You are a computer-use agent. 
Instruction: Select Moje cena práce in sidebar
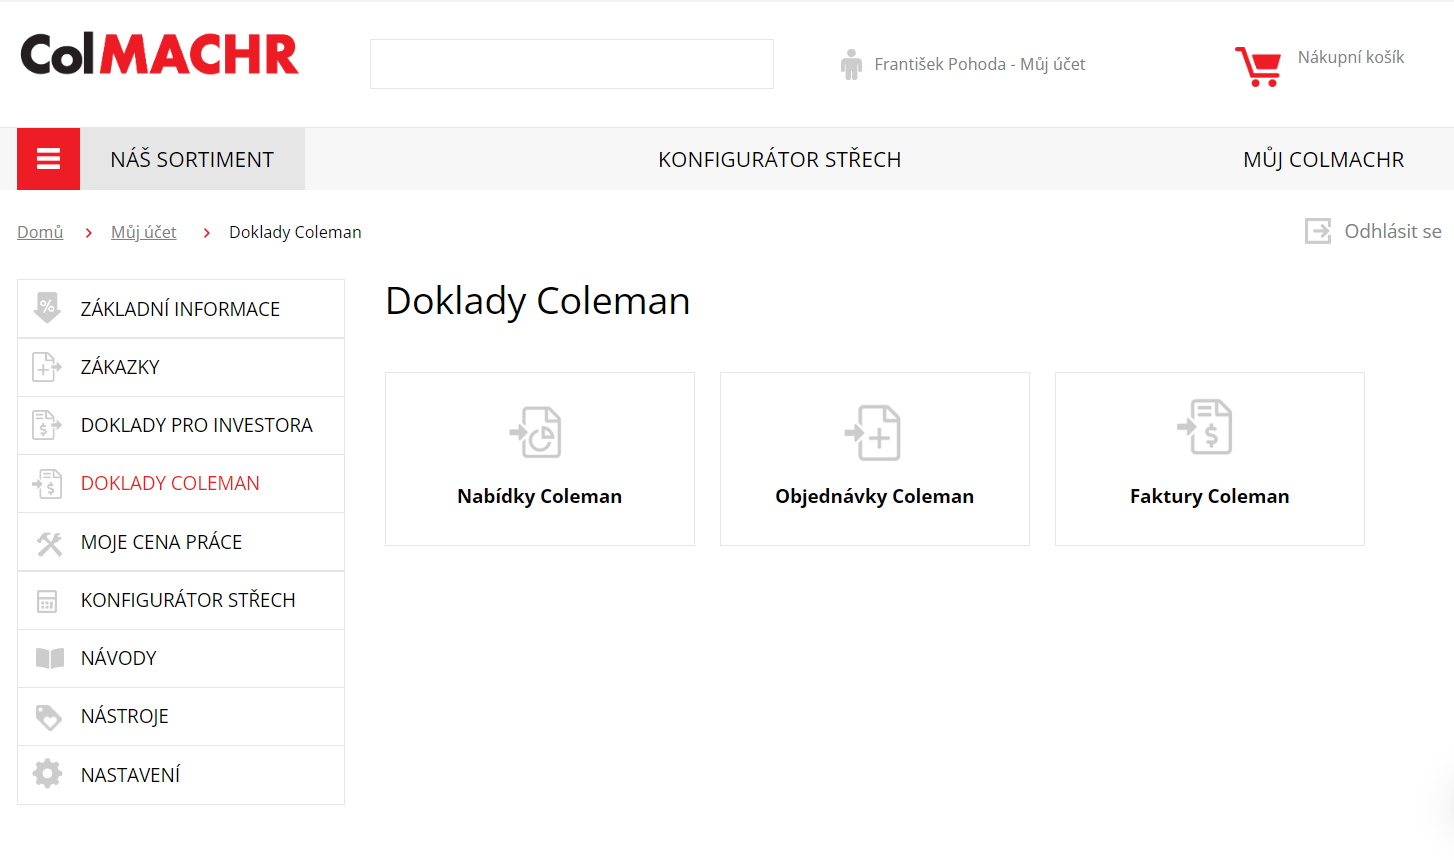181,542
